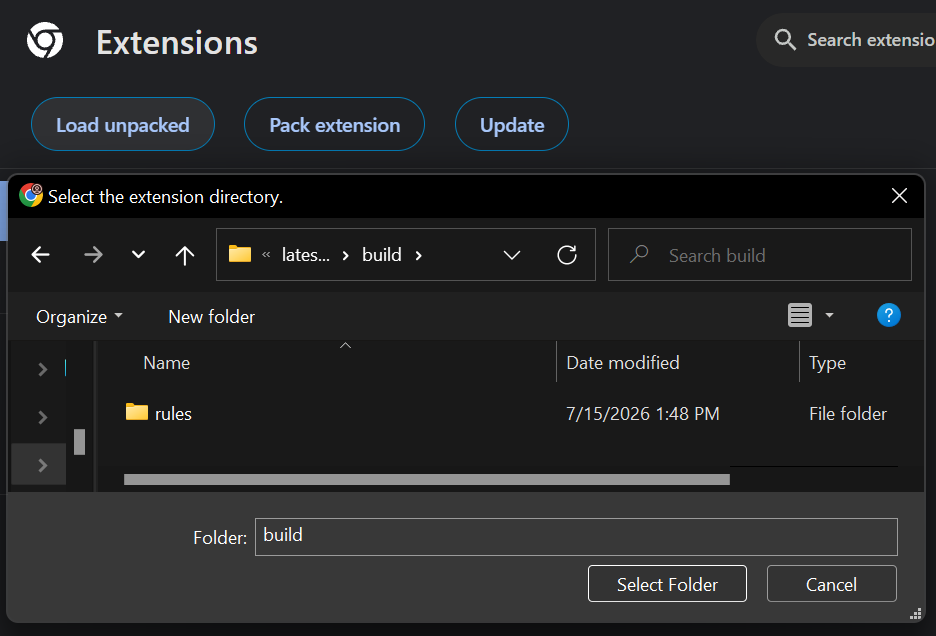Open recent locations dropdown arrow
The image size is (936, 636).
(x=138, y=255)
